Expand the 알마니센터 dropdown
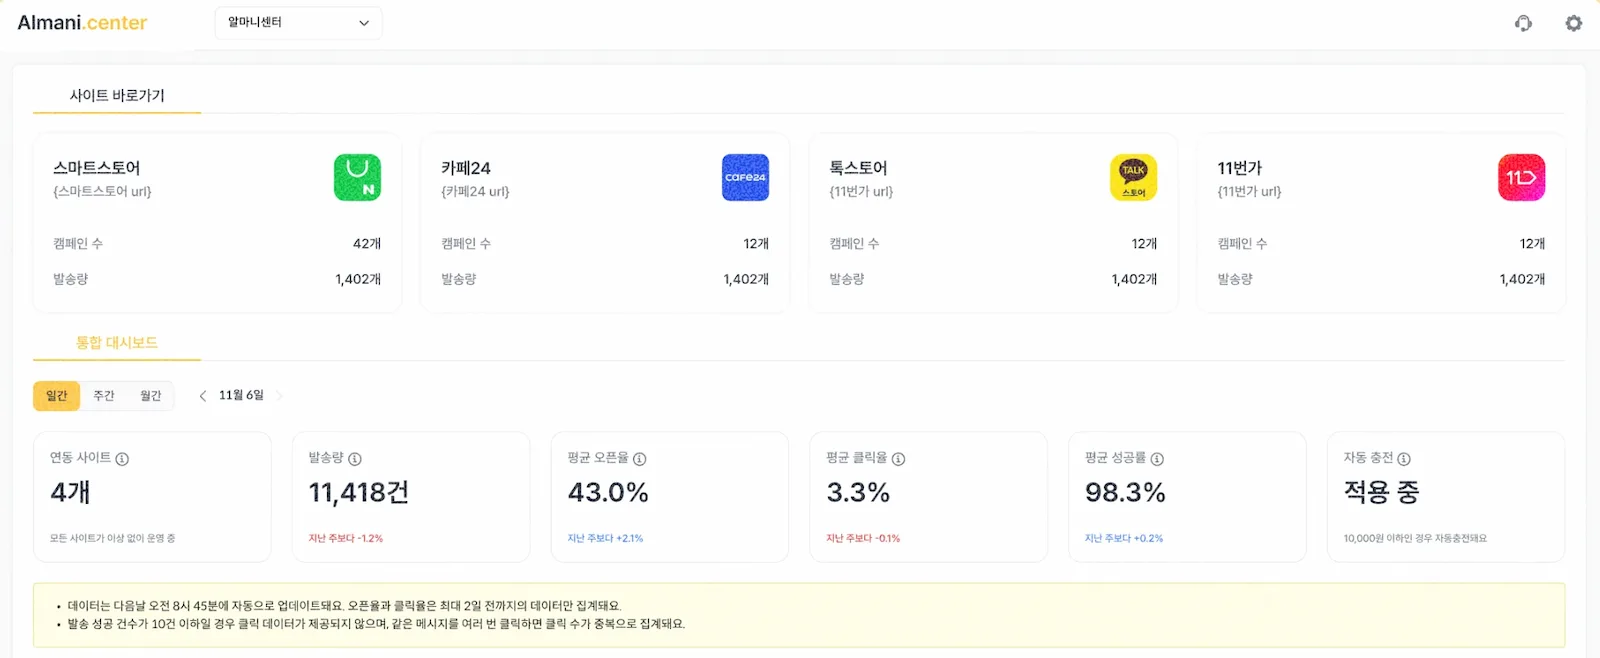Viewport: 1600px width, 658px height. [298, 23]
